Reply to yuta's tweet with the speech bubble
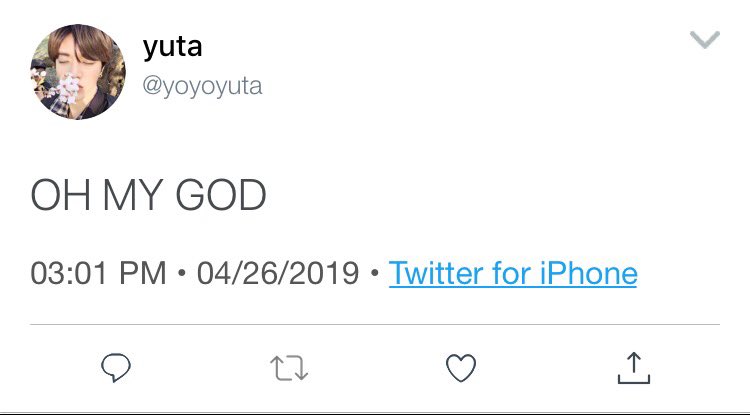This screenshot has width=750, height=415. (x=116, y=368)
